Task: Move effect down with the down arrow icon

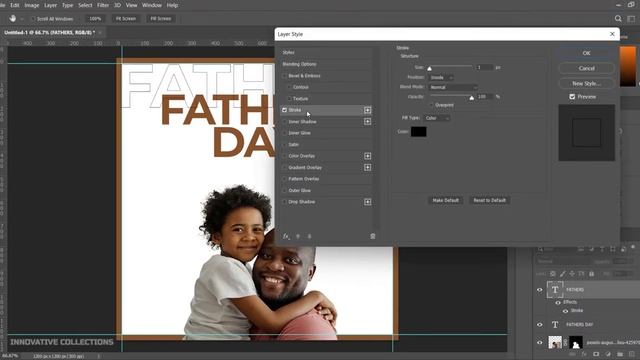Action: coord(309,236)
